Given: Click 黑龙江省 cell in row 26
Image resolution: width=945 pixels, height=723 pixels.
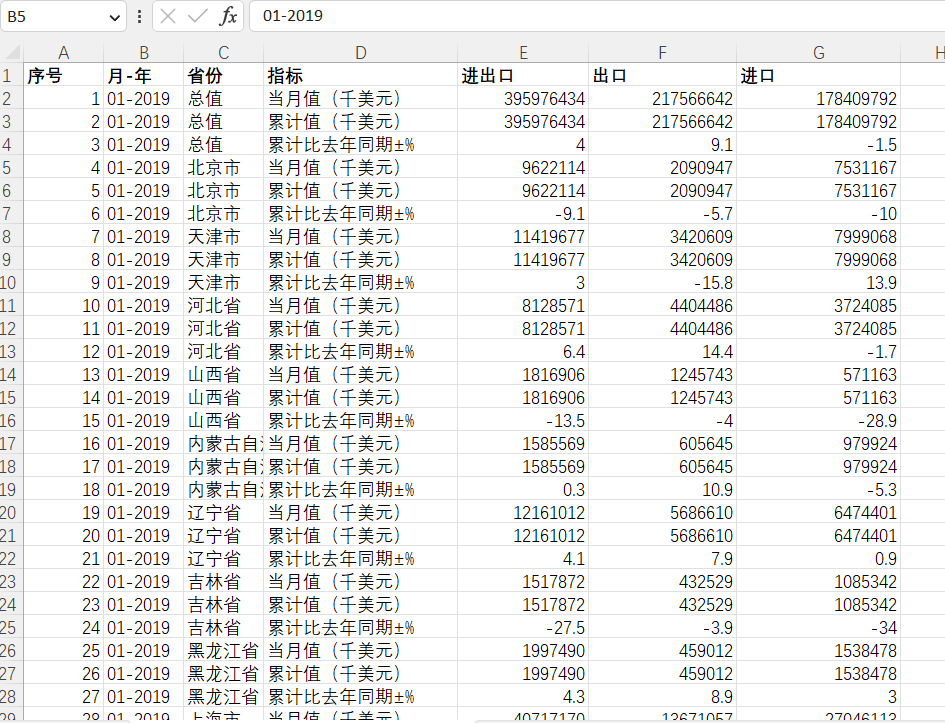Looking at the screenshot, I should (224, 651).
